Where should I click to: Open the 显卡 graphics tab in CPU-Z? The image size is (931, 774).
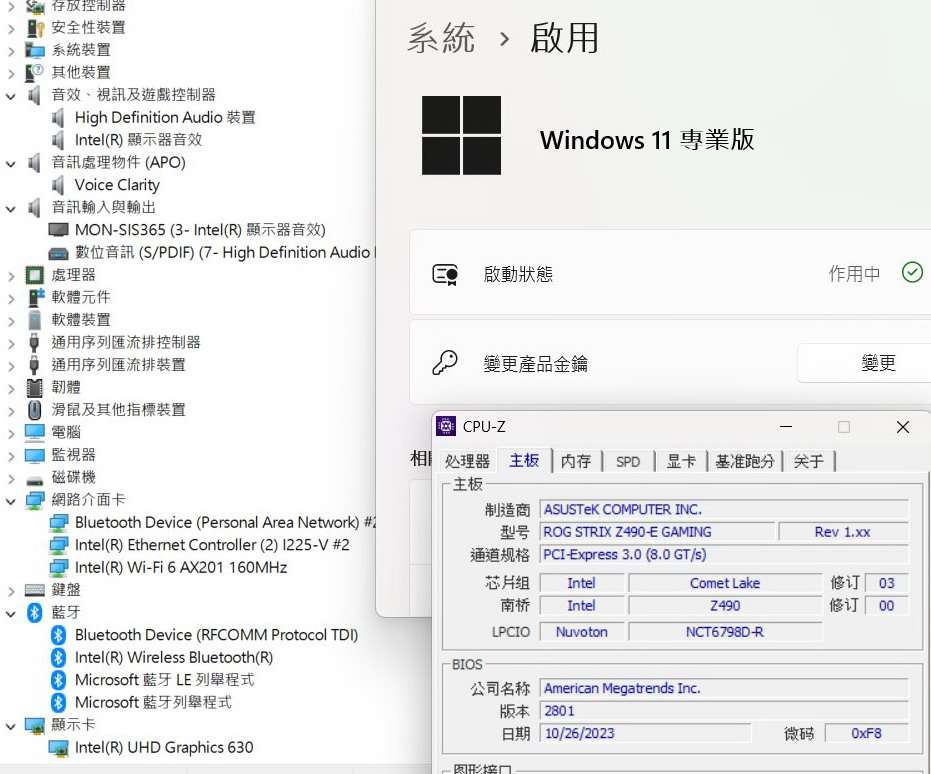point(680,461)
